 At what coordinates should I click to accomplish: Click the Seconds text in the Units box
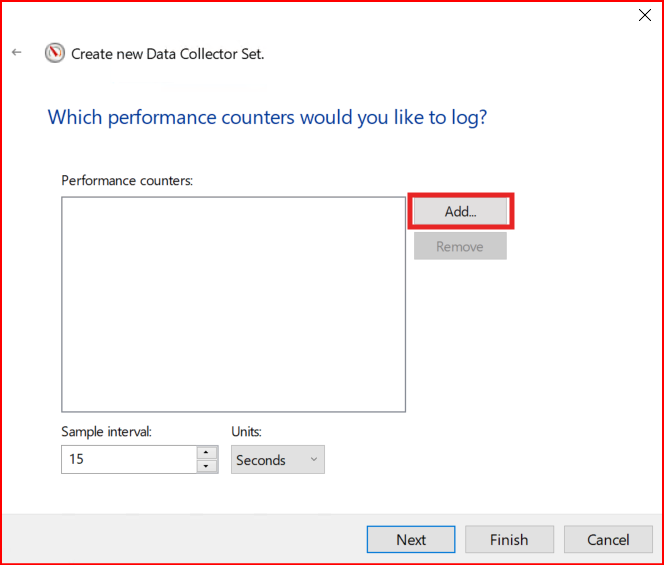pyautogui.click(x=261, y=460)
